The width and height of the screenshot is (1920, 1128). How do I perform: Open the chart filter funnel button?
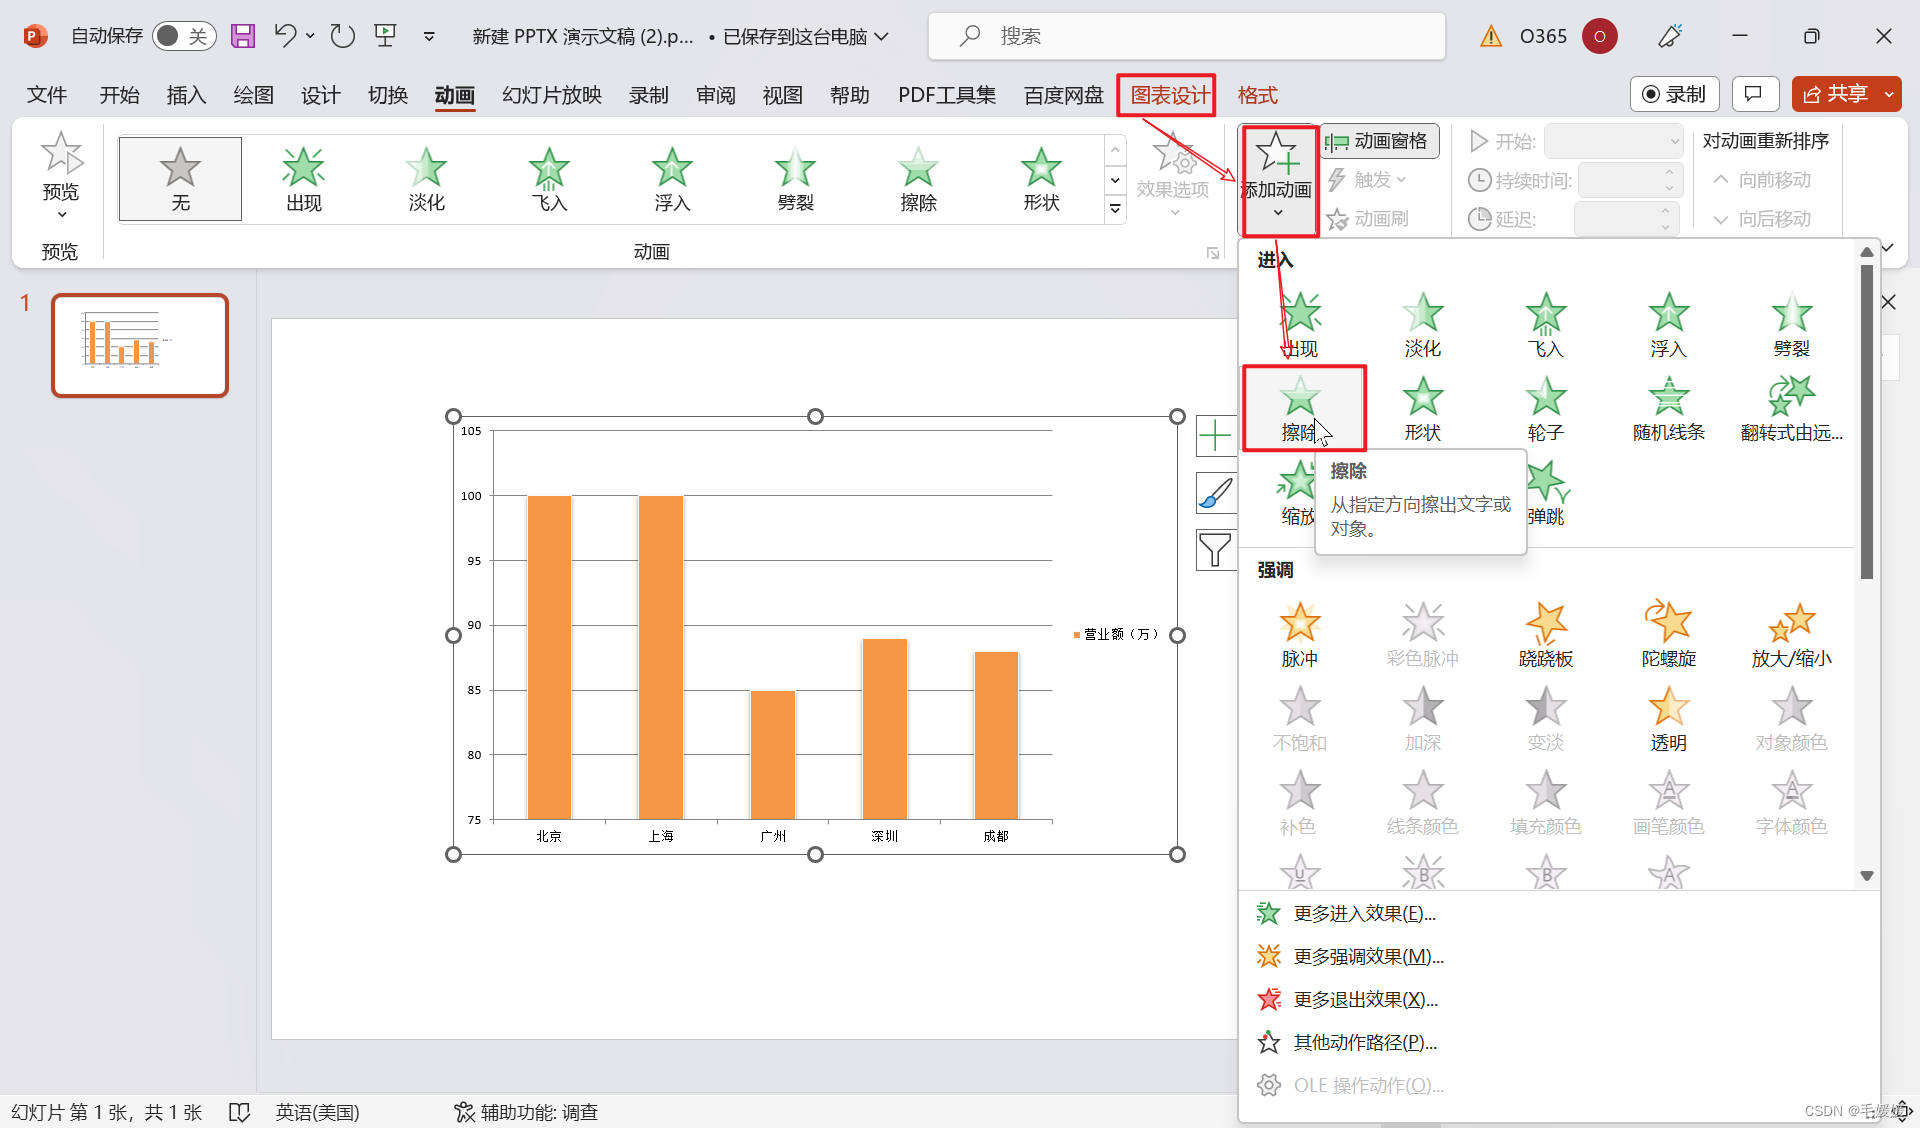coord(1215,550)
